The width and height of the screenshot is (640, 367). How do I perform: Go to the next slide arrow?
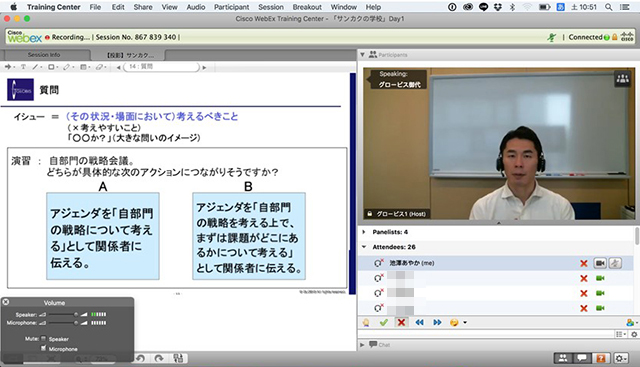point(204,67)
